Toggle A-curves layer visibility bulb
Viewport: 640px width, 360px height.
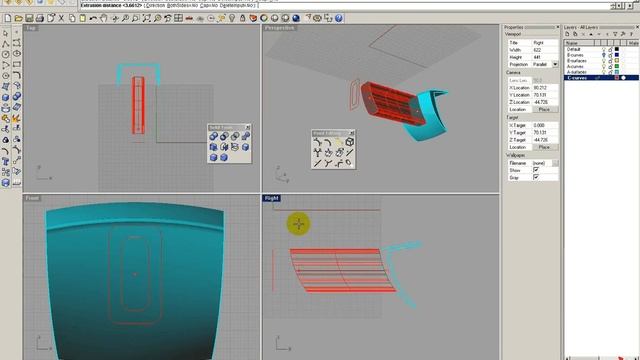[x=604, y=67]
